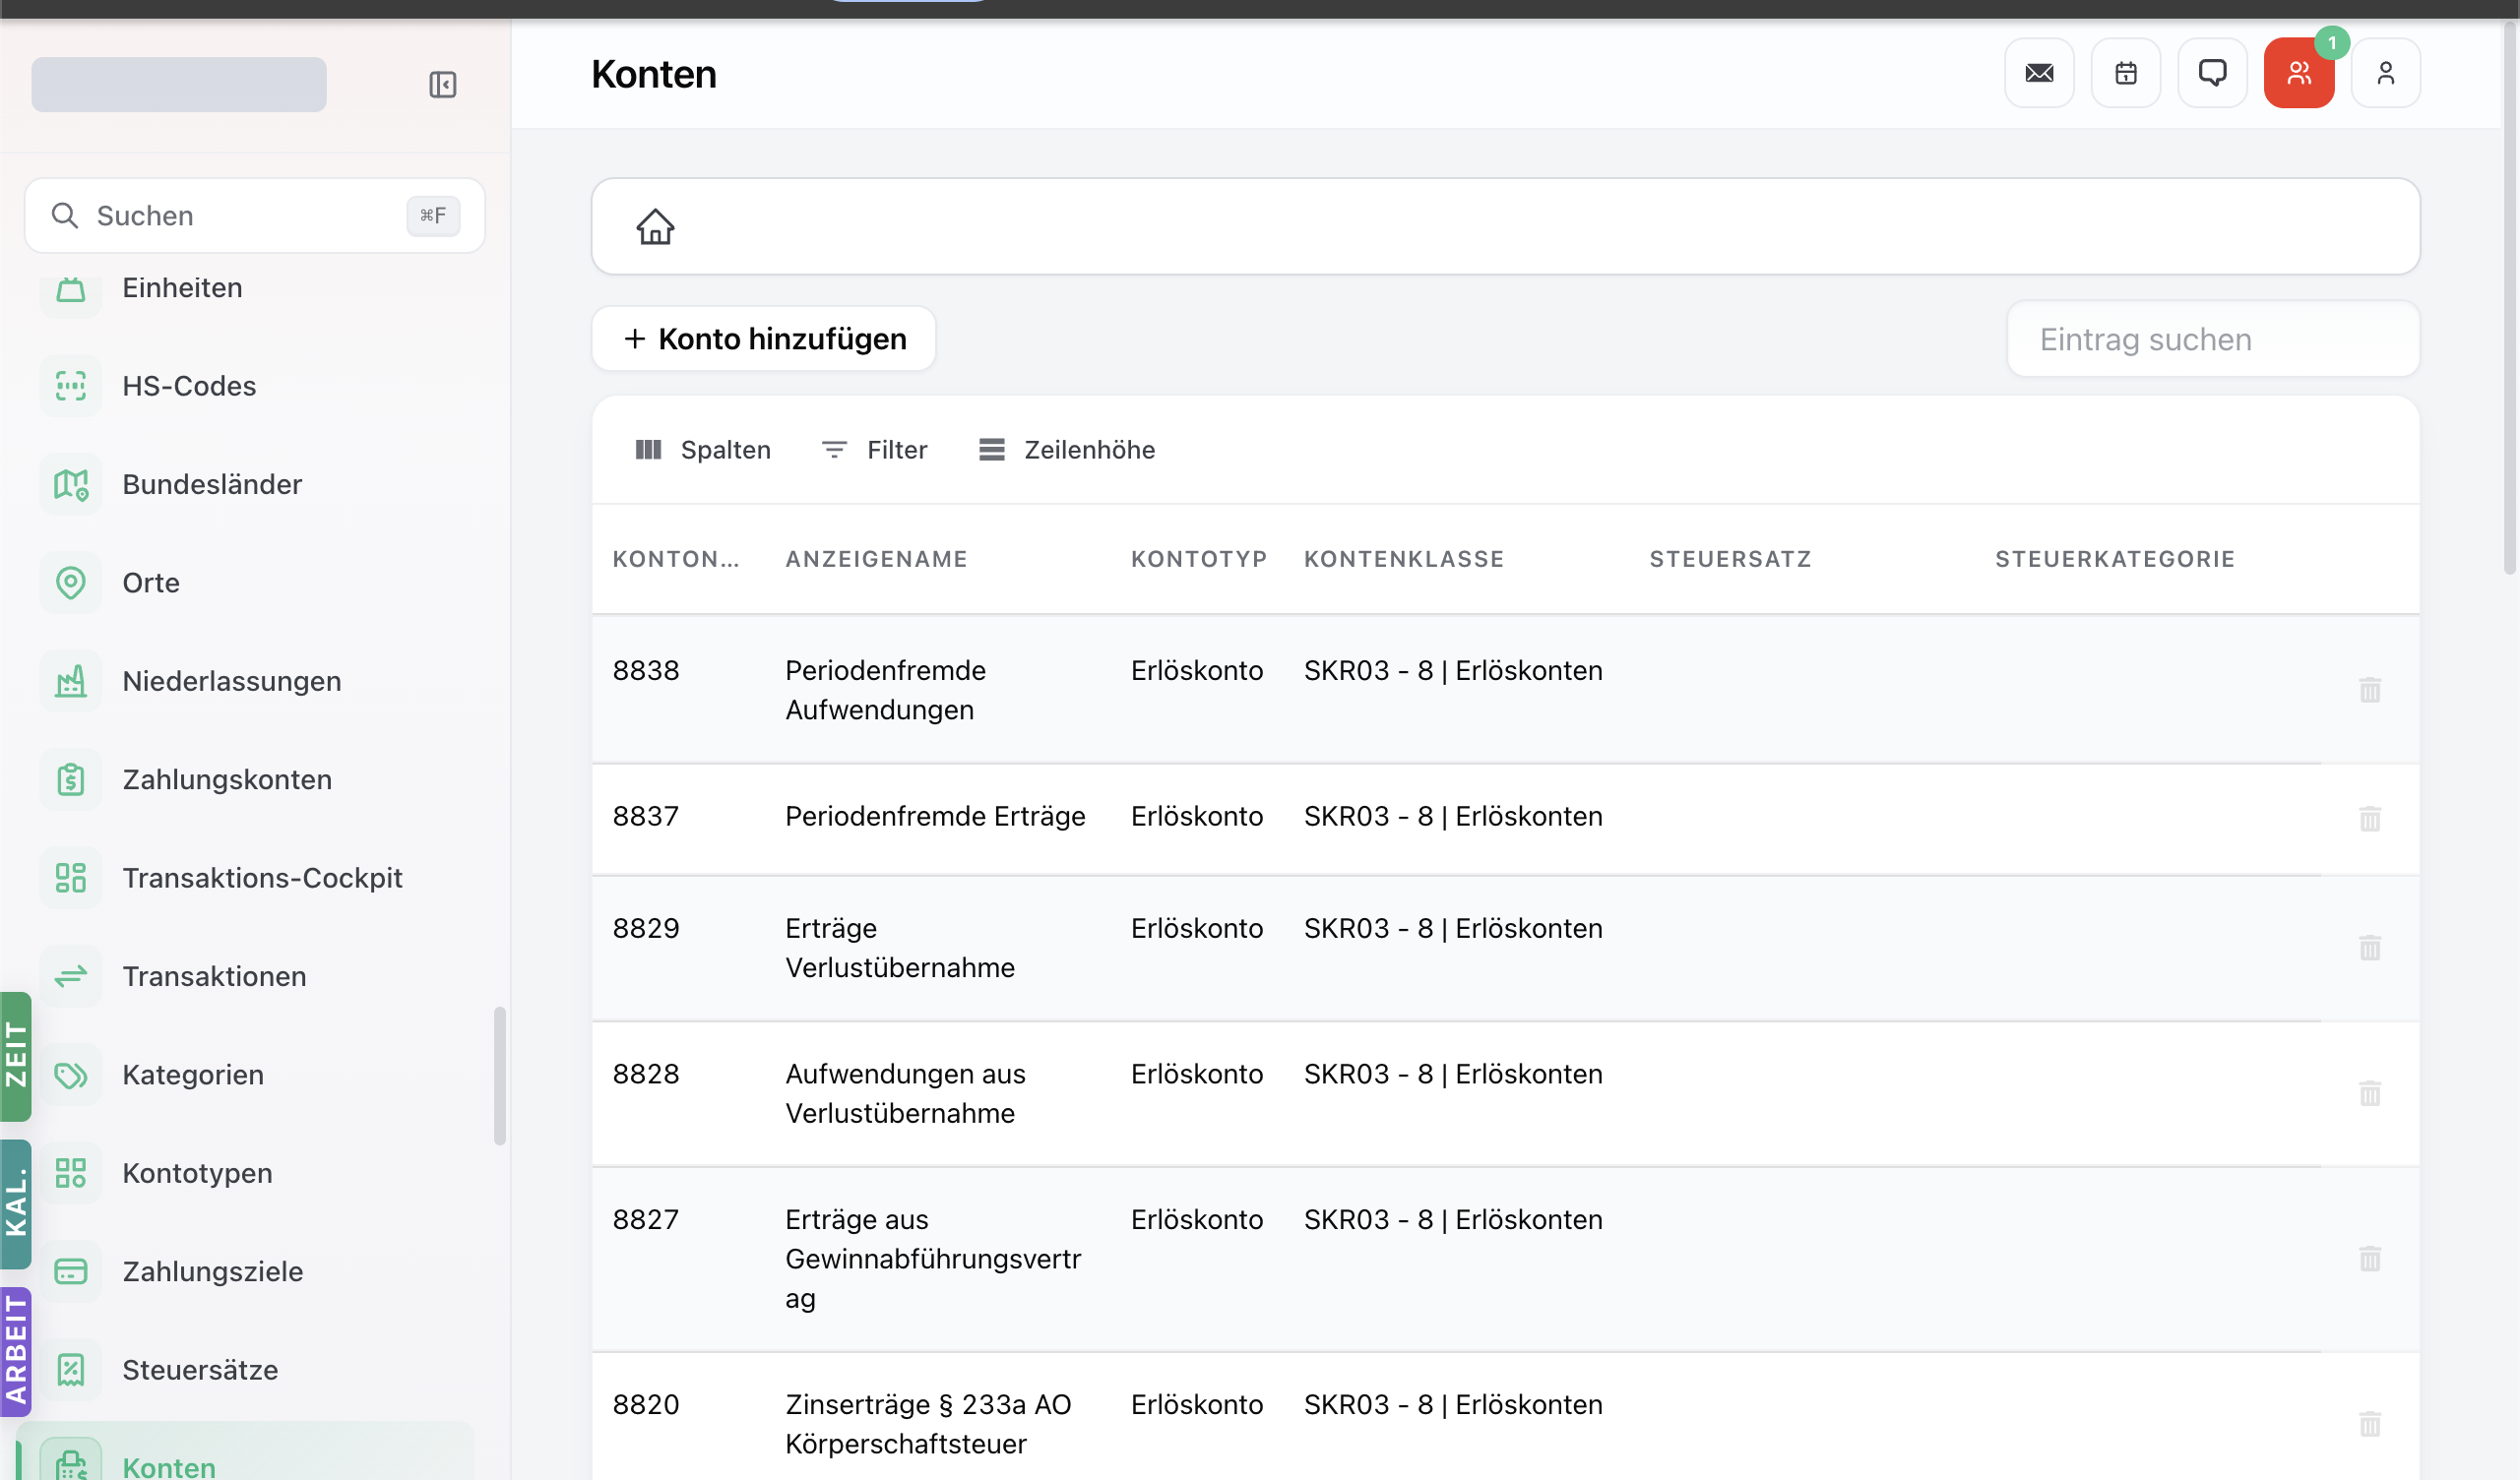
Task: Delete account 8820 with trash icon
Action: tap(2369, 1424)
